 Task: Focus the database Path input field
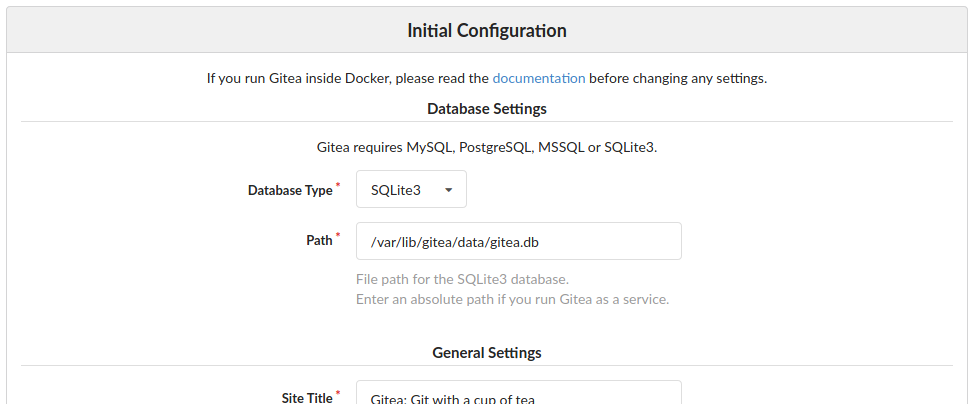[x=519, y=241]
